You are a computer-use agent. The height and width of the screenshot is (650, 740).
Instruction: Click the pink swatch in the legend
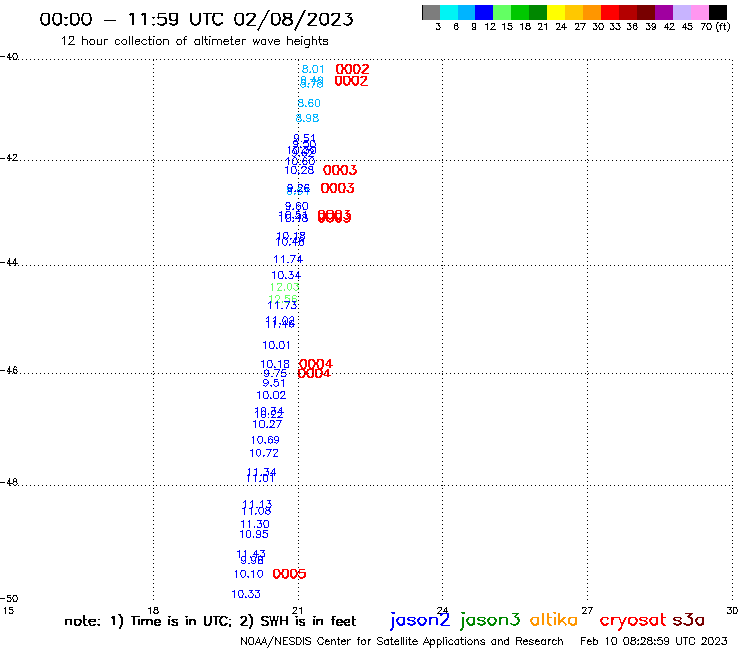700,12
